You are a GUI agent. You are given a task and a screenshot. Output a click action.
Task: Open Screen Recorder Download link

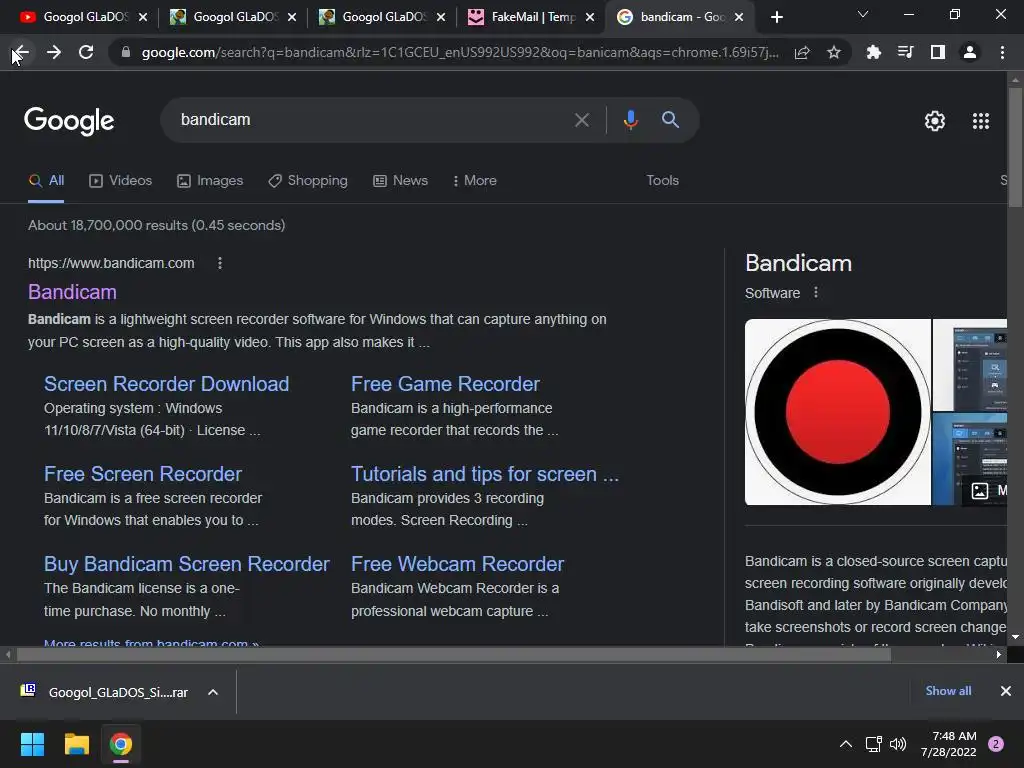point(167,384)
